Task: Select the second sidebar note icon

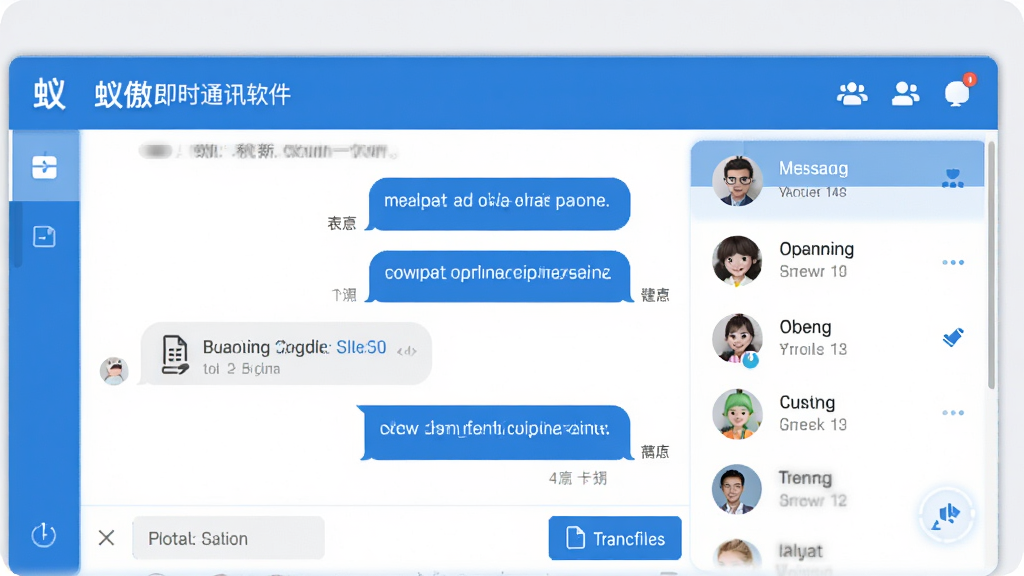Action: [x=44, y=236]
